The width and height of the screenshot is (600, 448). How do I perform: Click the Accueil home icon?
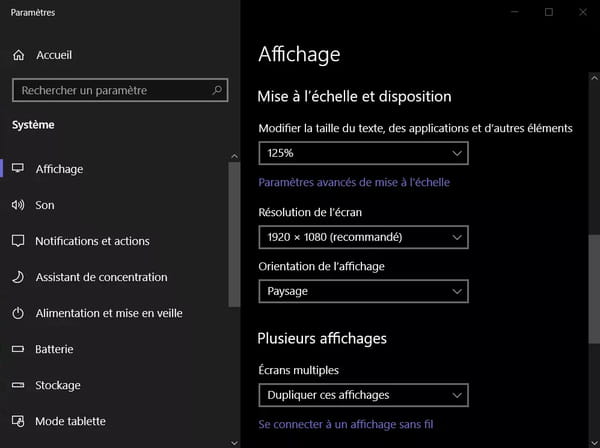(x=18, y=55)
